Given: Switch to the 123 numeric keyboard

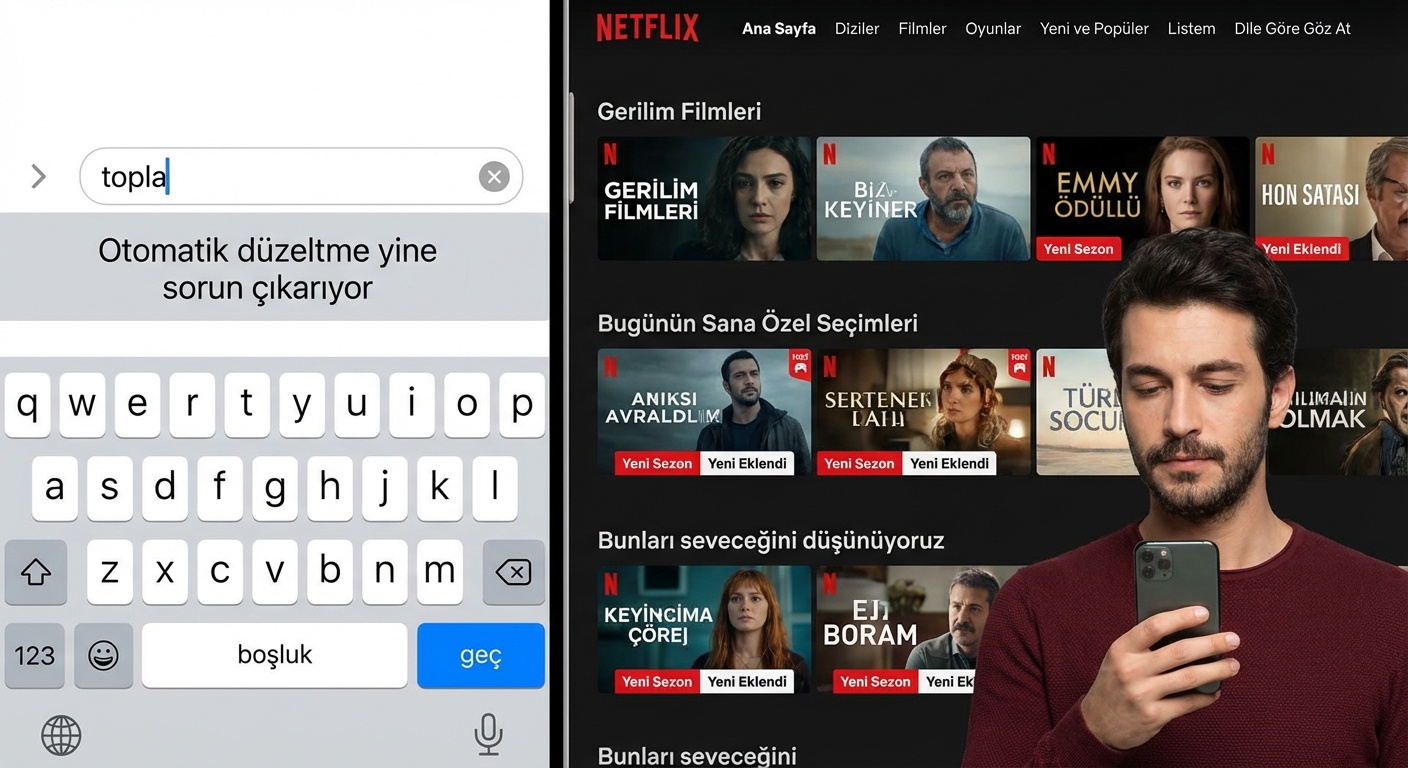Looking at the screenshot, I should point(35,655).
